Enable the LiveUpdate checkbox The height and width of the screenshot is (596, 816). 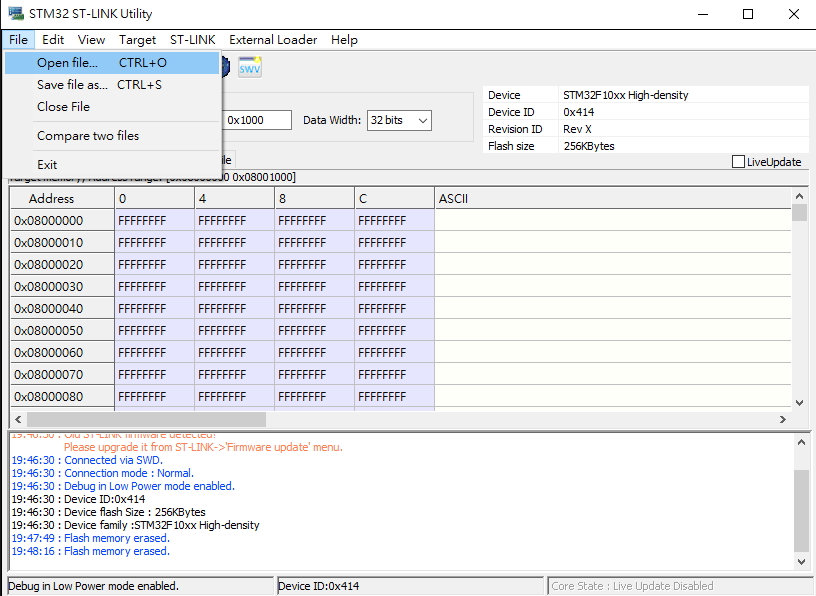(x=738, y=162)
